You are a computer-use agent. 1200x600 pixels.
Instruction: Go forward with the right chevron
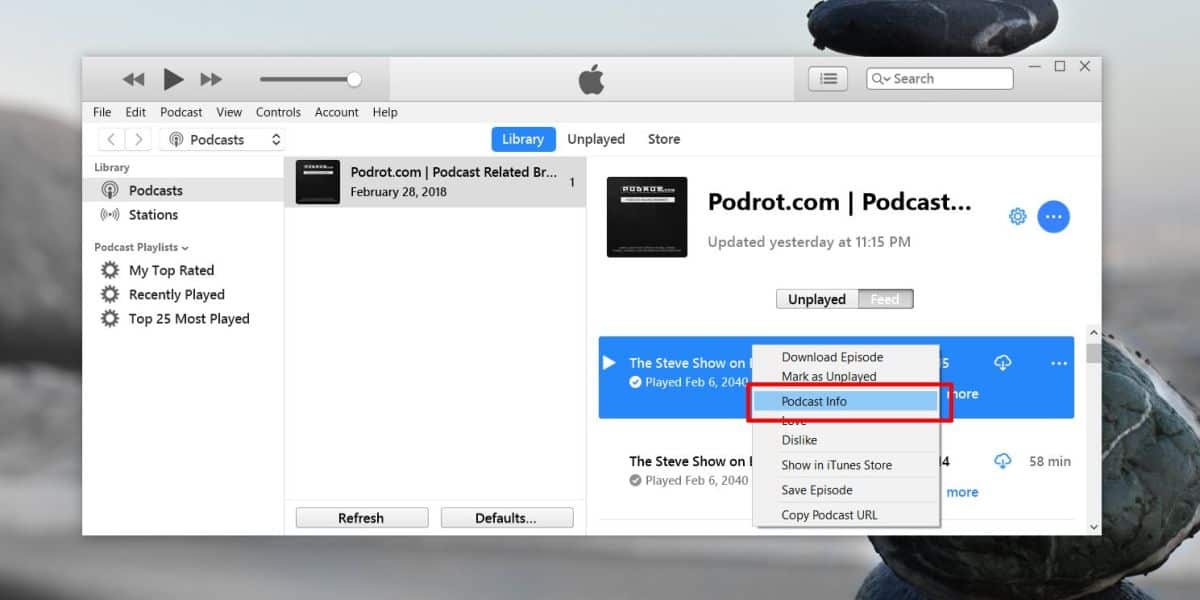[139, 140]
